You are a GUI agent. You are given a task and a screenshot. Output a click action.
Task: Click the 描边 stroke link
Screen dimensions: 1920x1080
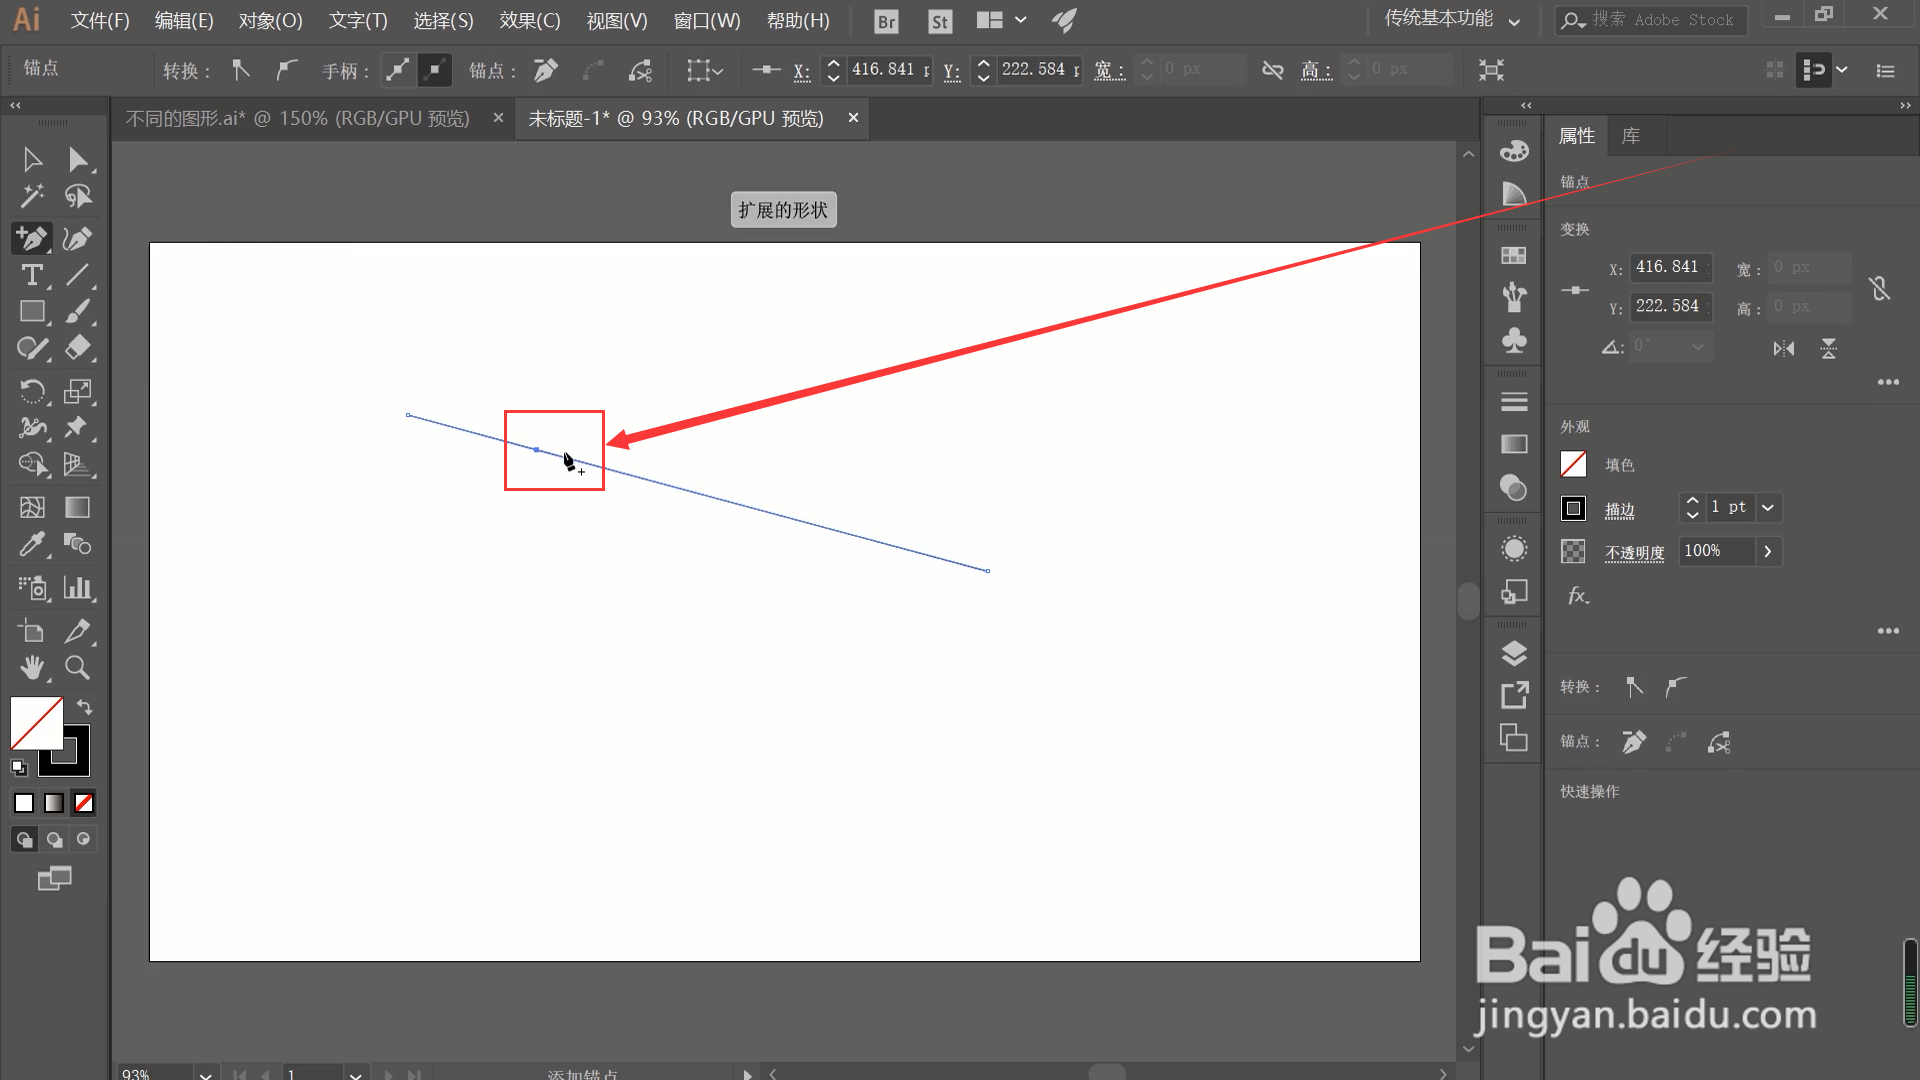1619,510
